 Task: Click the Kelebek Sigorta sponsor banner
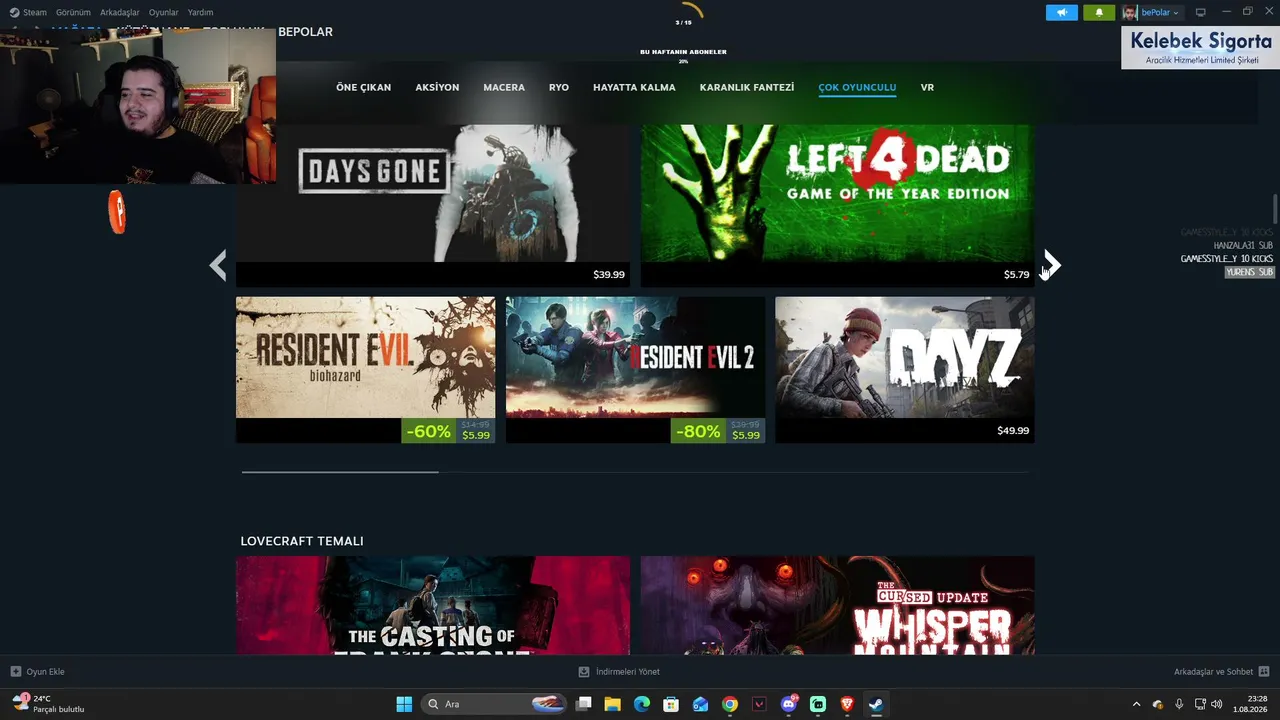click(x=1200, y=47)
